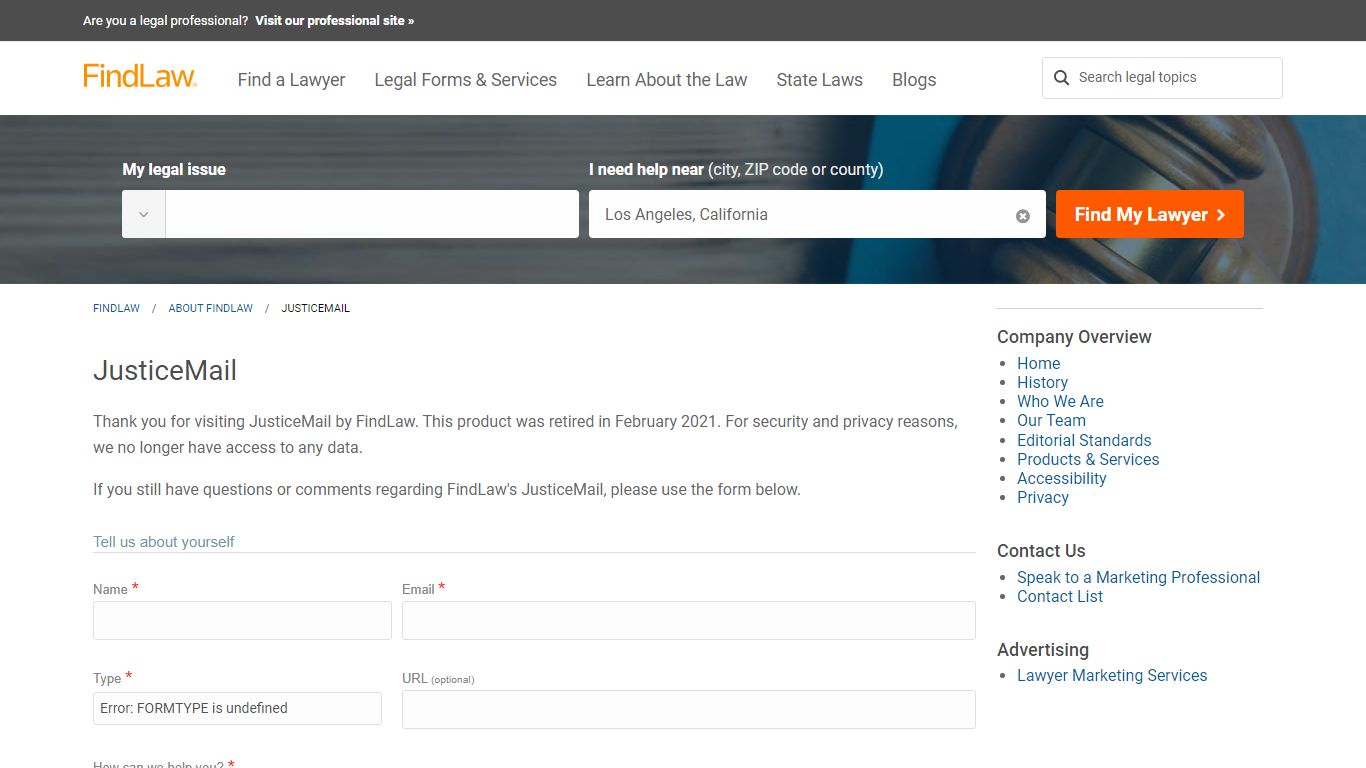Open the Privacy link
The height and width of the screenshot is (768, 1366).
point(1043,497)
